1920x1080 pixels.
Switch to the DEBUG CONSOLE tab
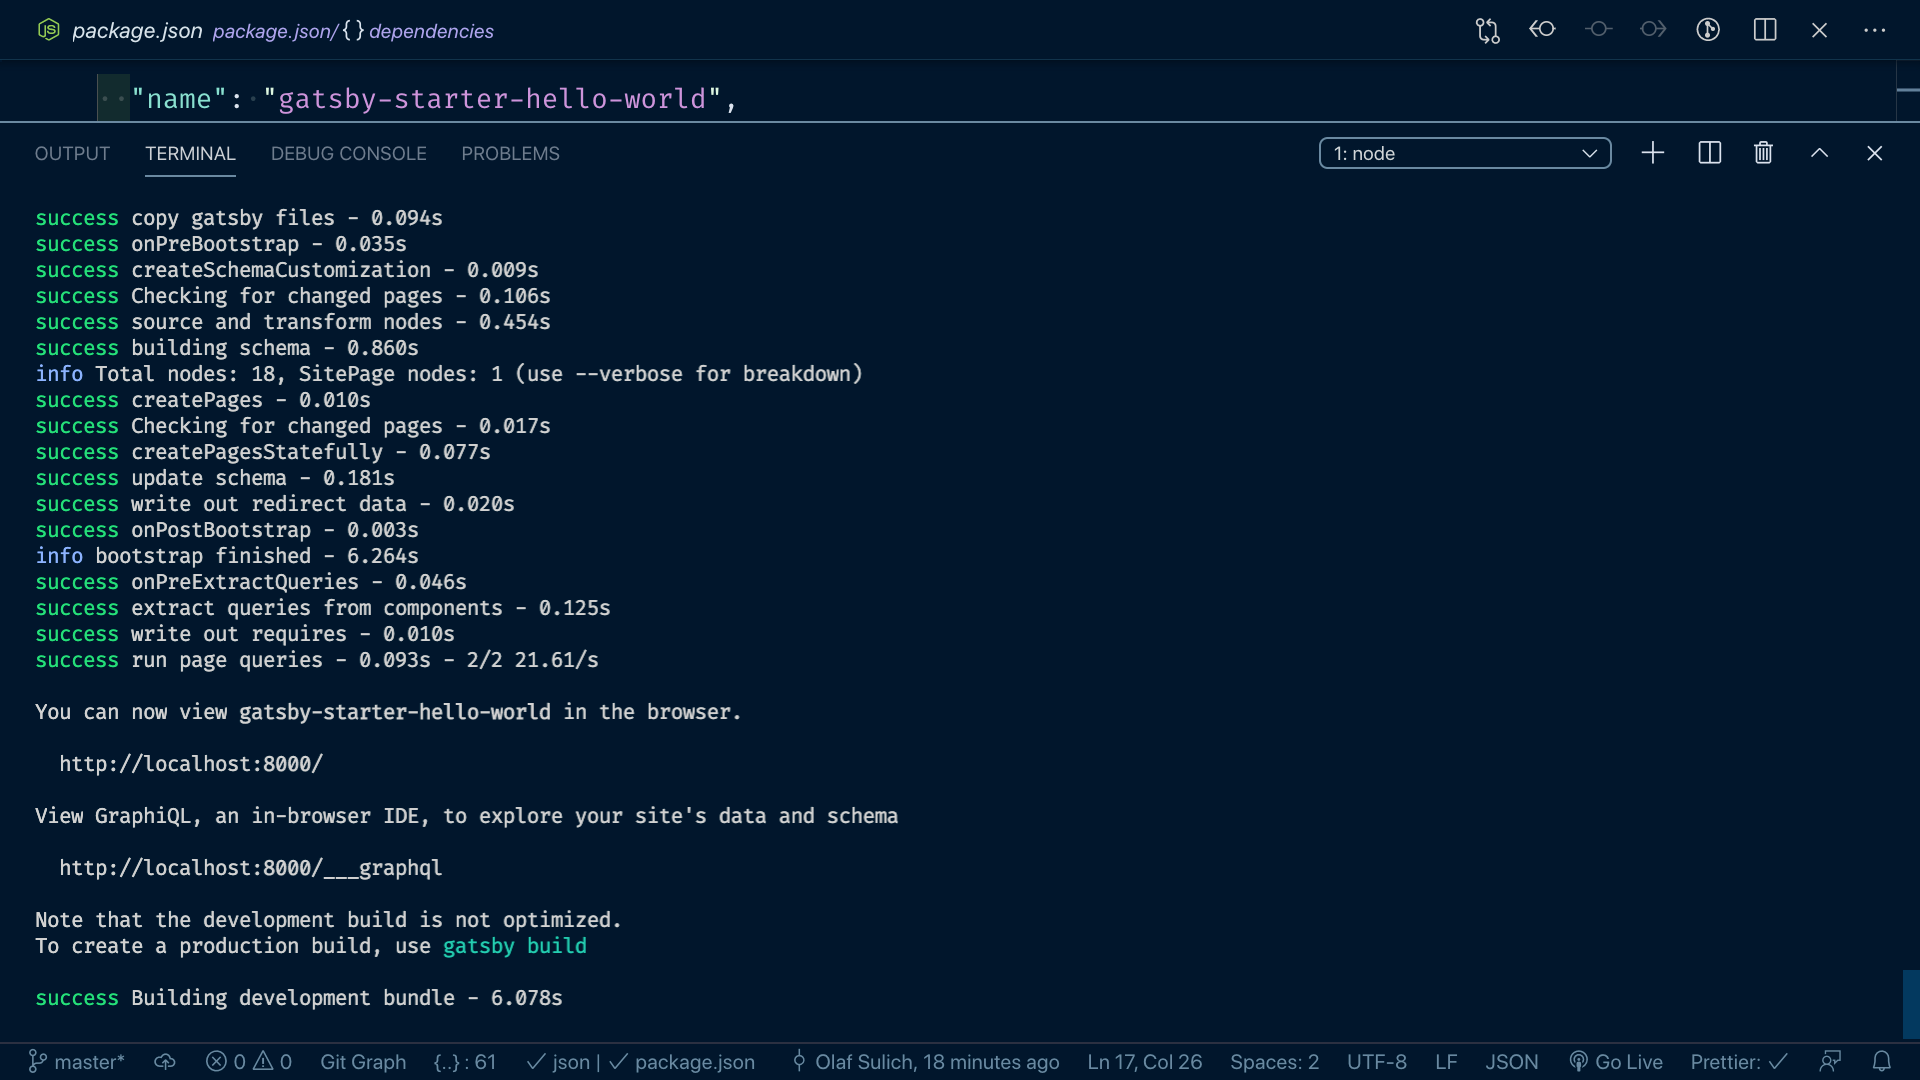coord(349,153)
